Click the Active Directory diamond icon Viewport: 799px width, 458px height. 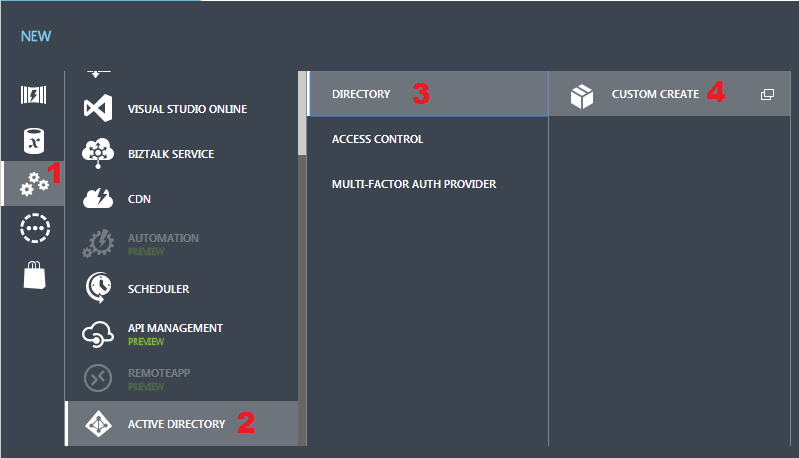pyautogui.click(x=98, y=423)
